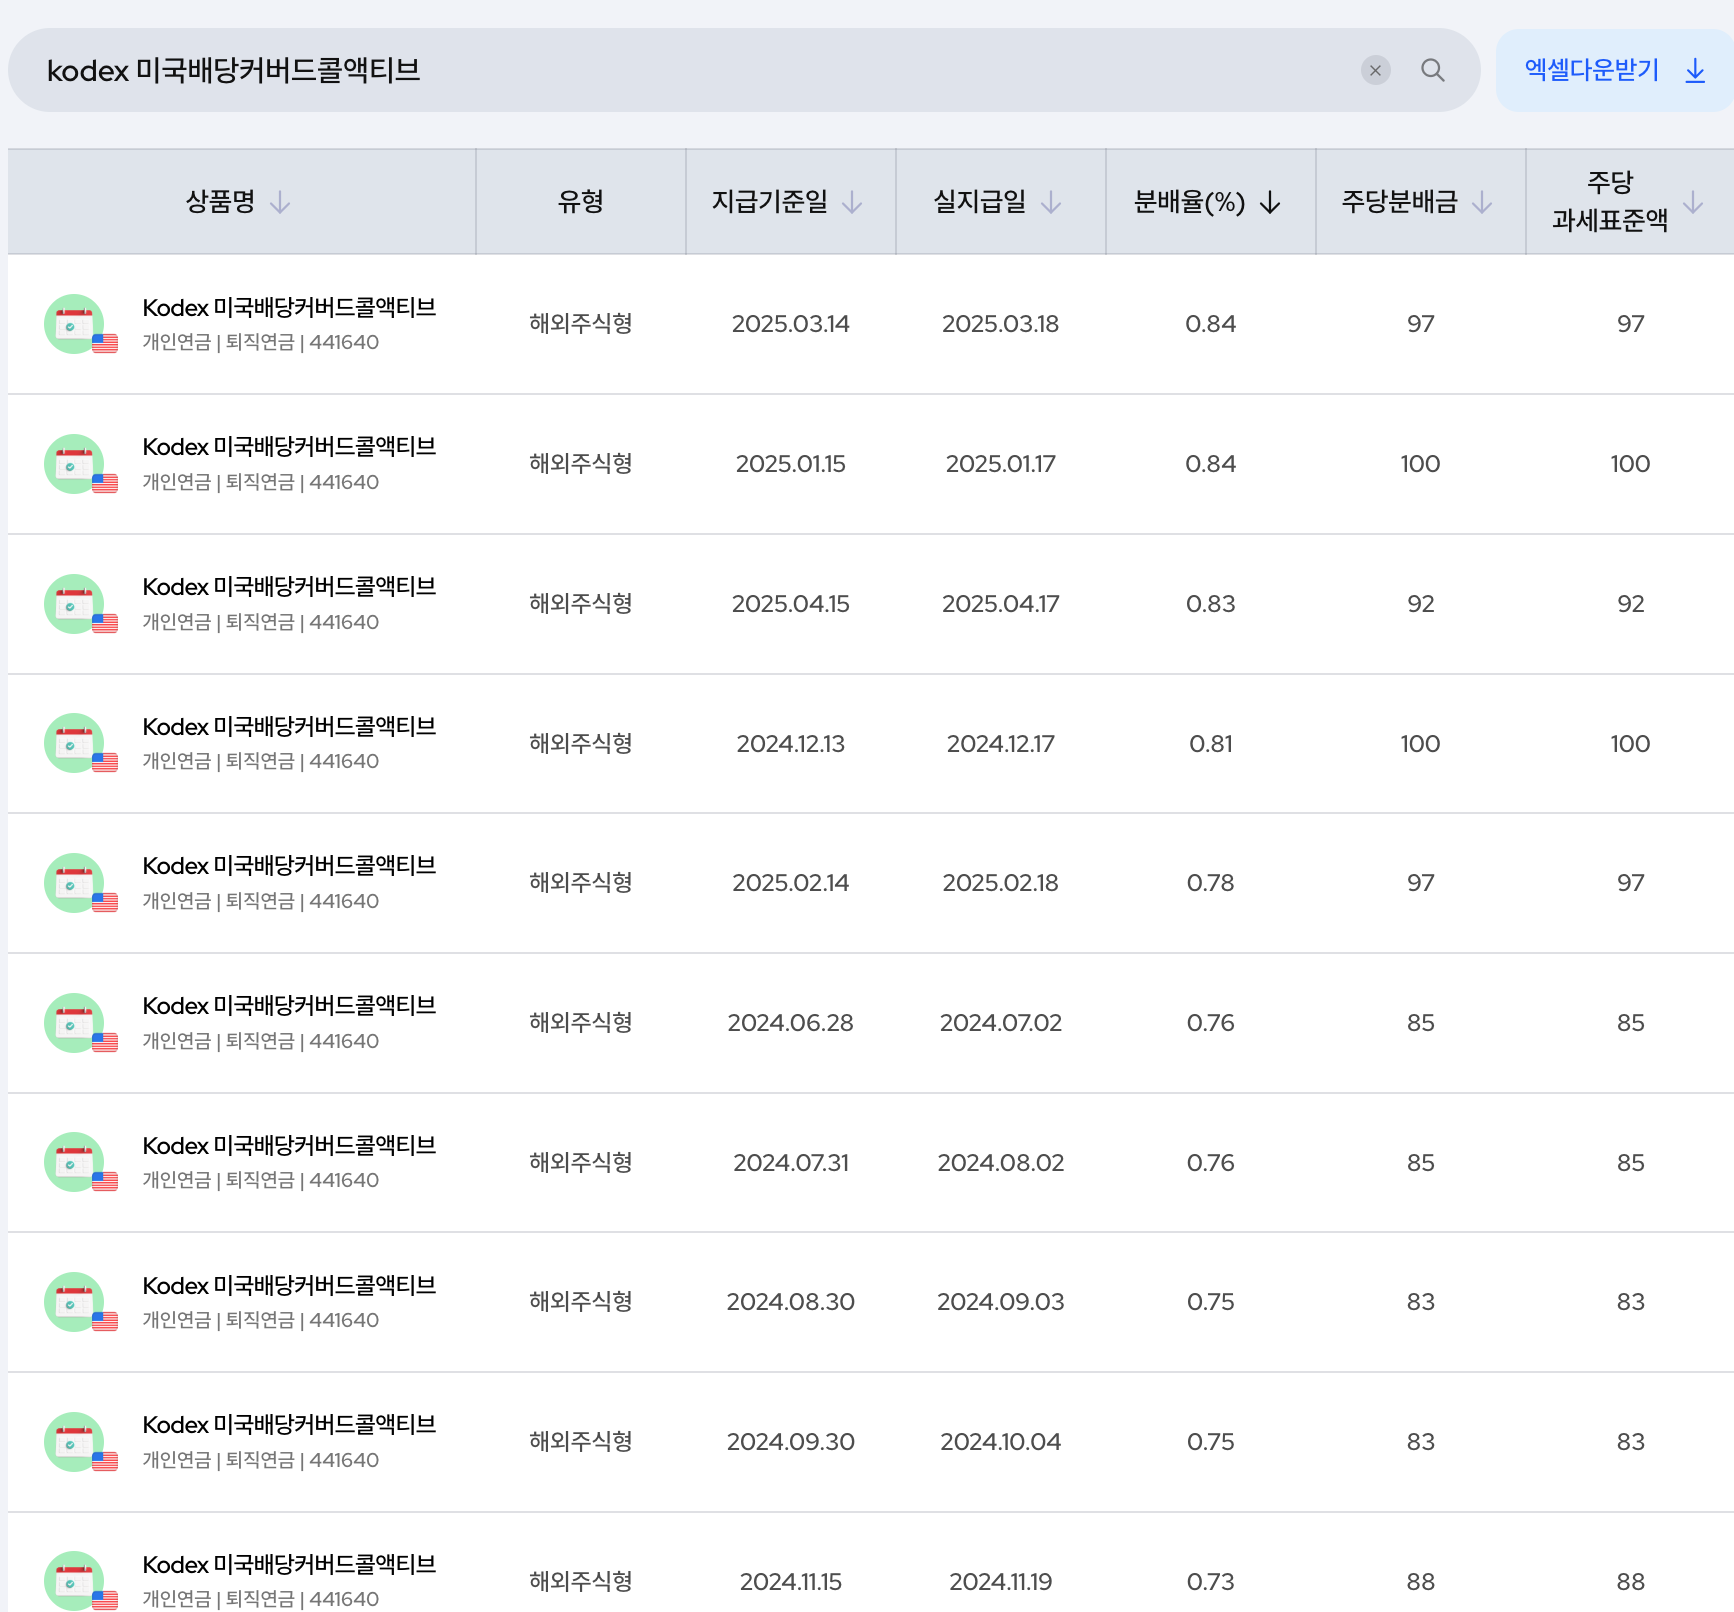Click the date 2024.09.30 cell
This screenshot has width=1734, height=1612.
[791, 1442]
